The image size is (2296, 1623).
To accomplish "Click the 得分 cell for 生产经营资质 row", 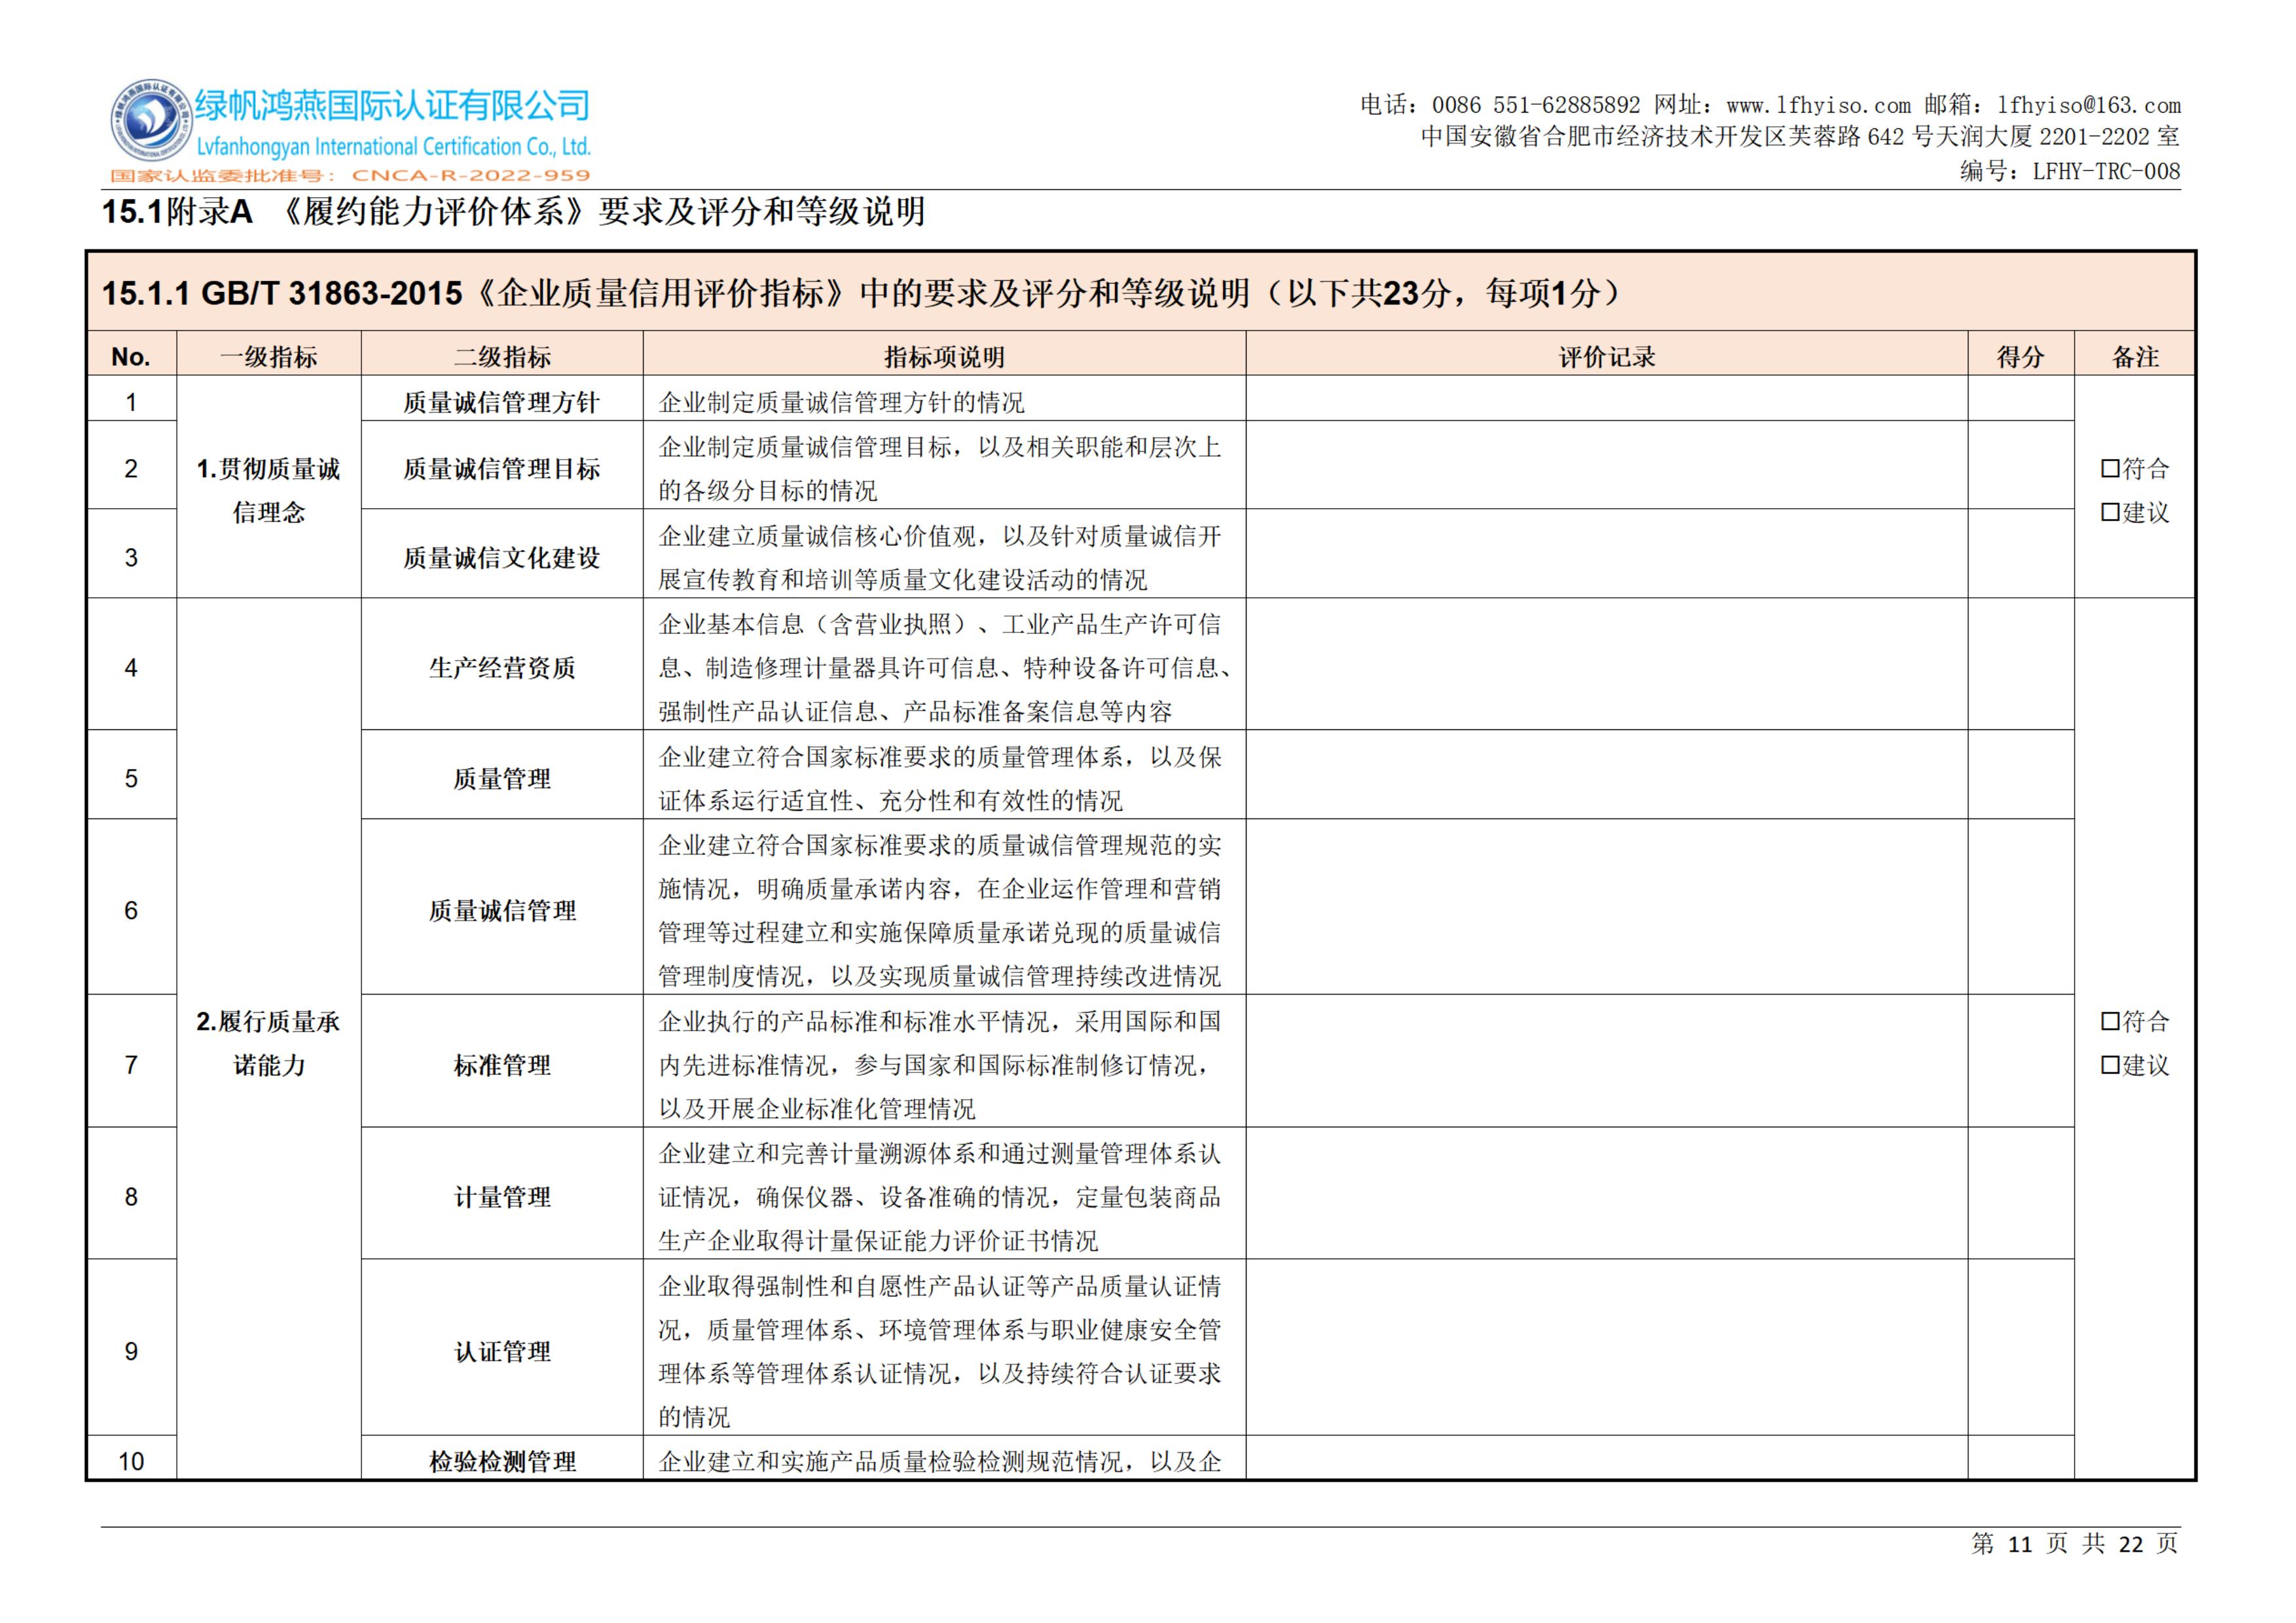I will 2020,664.
